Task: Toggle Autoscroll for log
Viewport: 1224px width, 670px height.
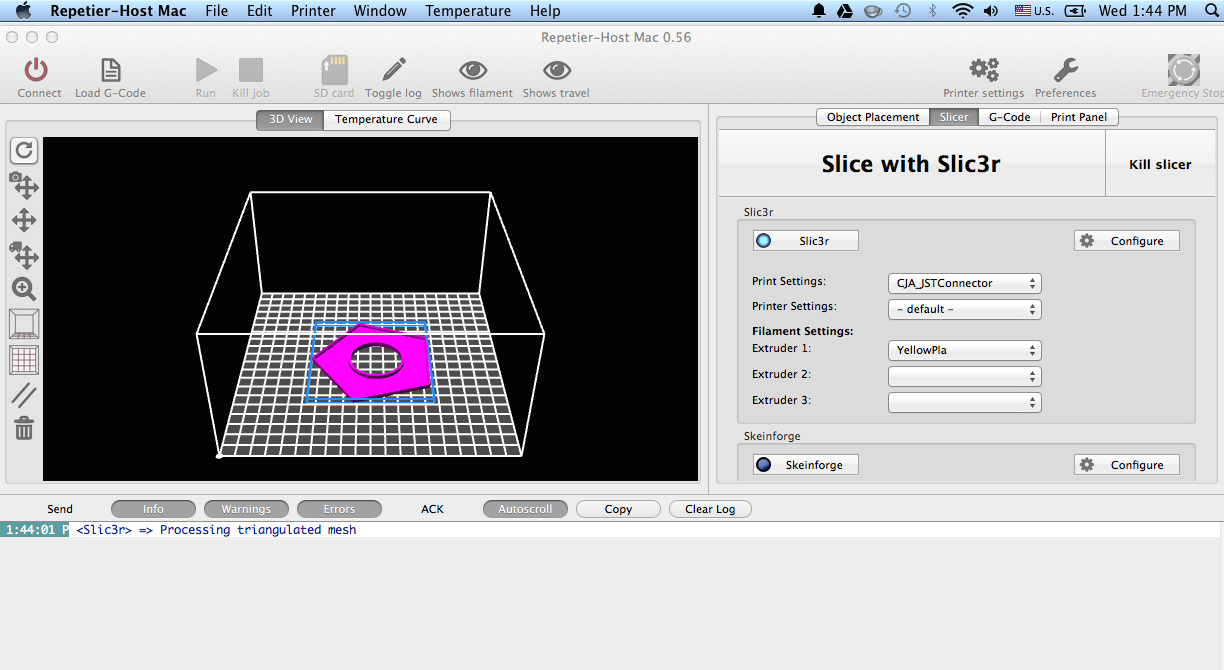Action: point(525,509)
